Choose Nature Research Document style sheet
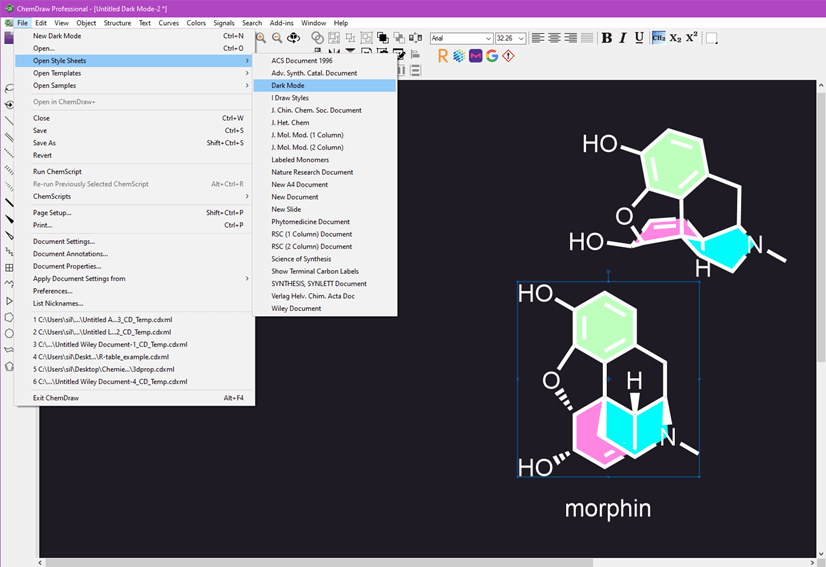The image size is (826, 567). [x=324, y=172]
